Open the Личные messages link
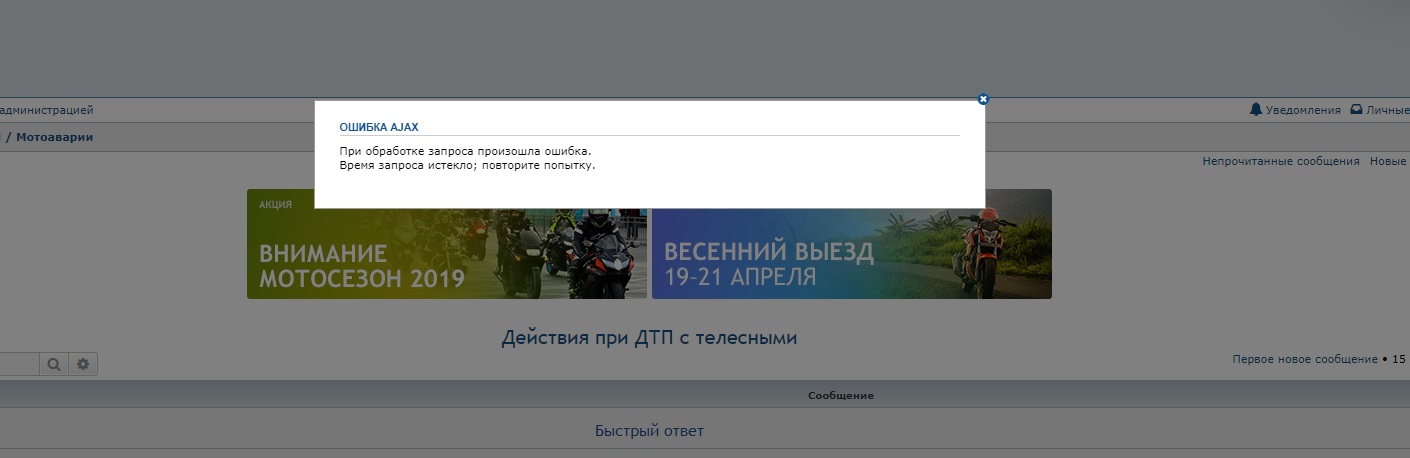 [1387, 110]
